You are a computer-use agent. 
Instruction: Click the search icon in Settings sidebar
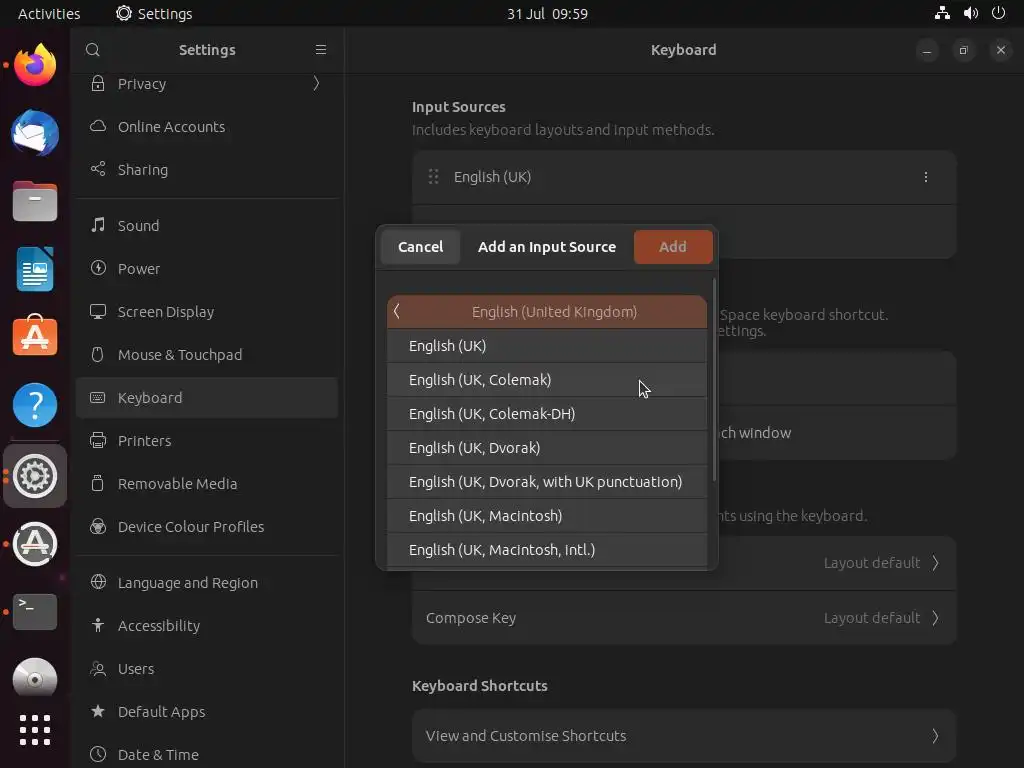pos(93,50)
